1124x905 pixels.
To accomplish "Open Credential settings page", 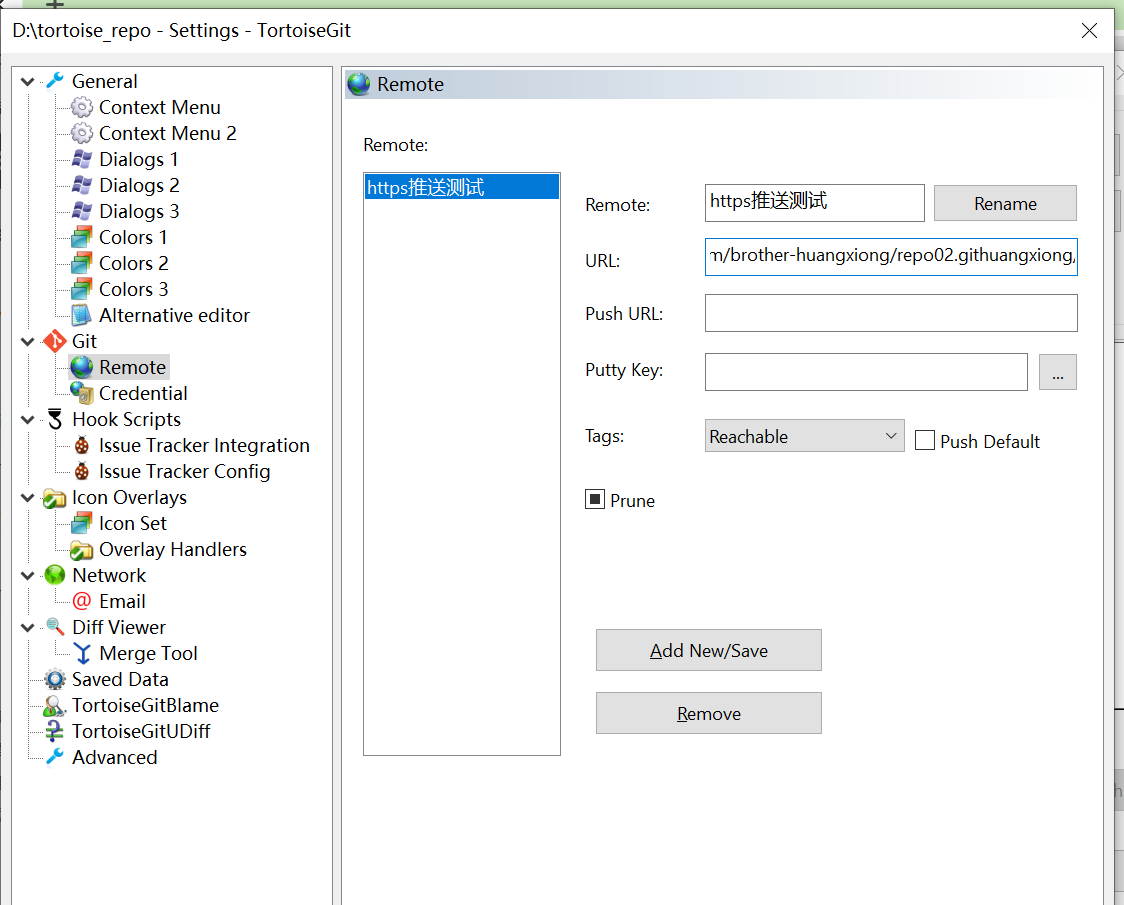I will tap(143, 394).
